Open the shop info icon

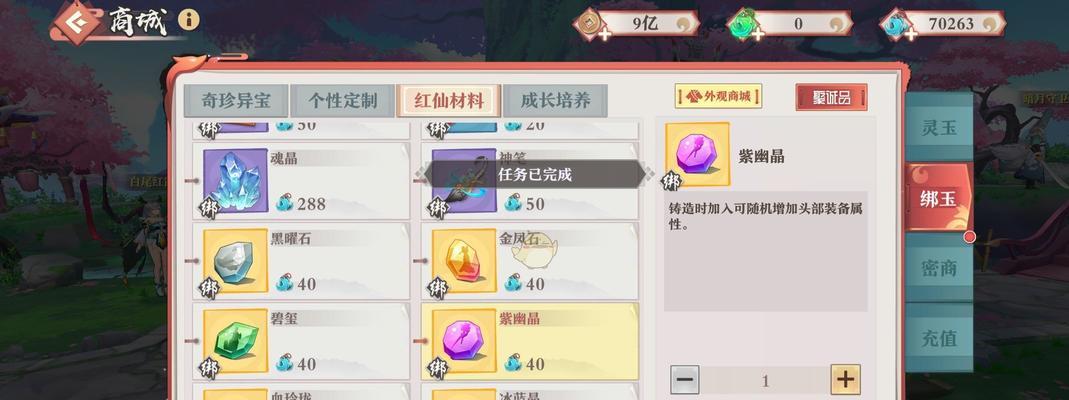pyautogui.click(x=189, y=20)
